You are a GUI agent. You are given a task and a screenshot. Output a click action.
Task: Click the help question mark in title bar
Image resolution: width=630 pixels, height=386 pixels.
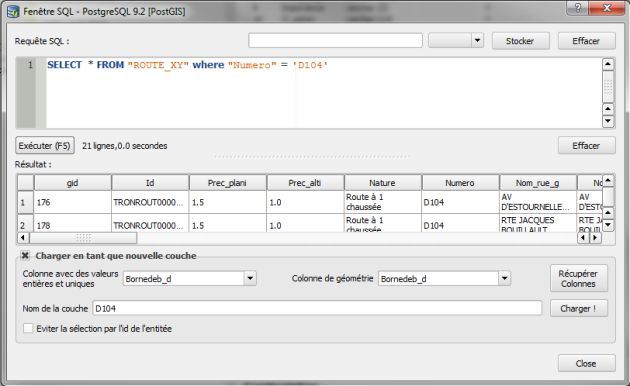point(578,8)
